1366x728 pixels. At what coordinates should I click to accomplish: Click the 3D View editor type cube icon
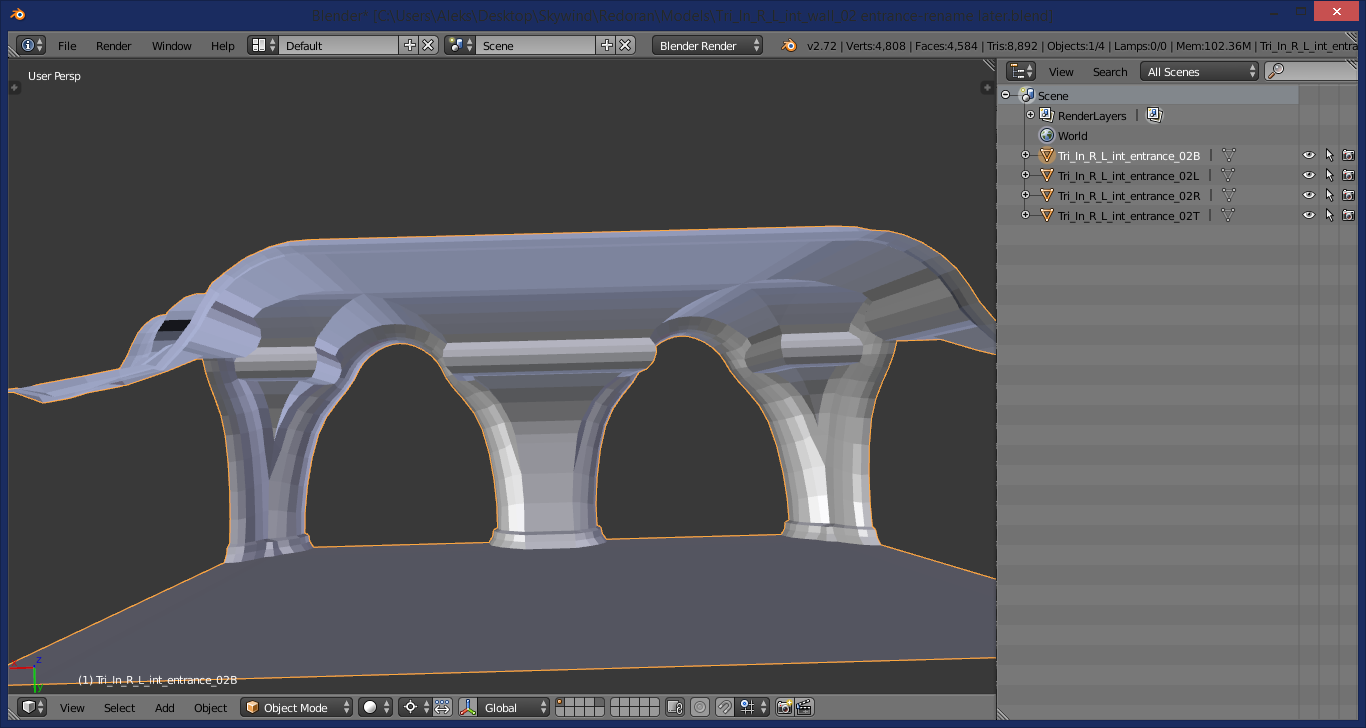(33, 707)
